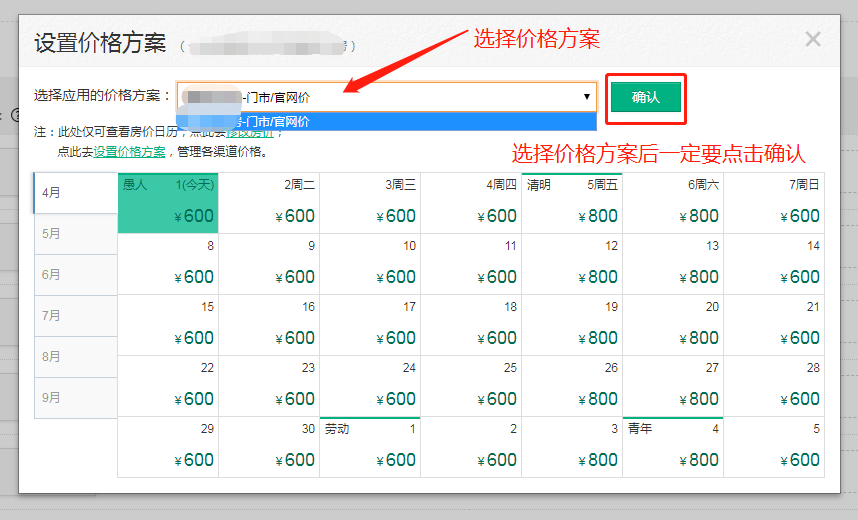
Task: Select the 劳动 1 holiday cell
Action: click(370, 447)
